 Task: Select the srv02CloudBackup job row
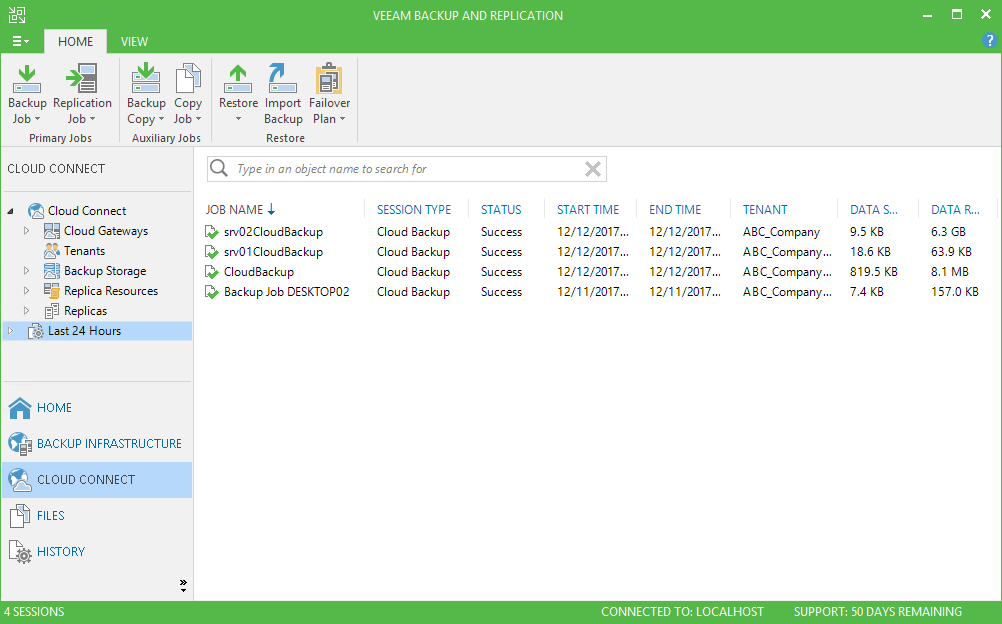(x=598, y=232)
